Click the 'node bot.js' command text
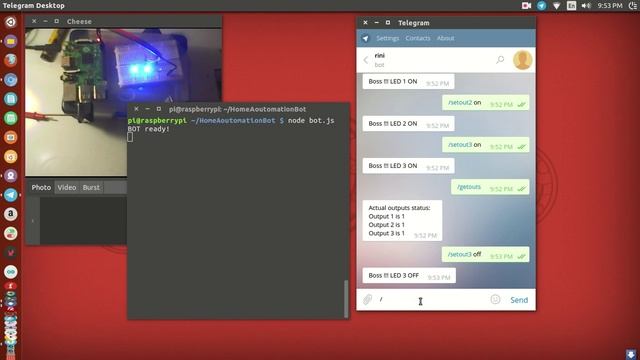The width and height of the screenshot is (640, 360). coord(311,120)
